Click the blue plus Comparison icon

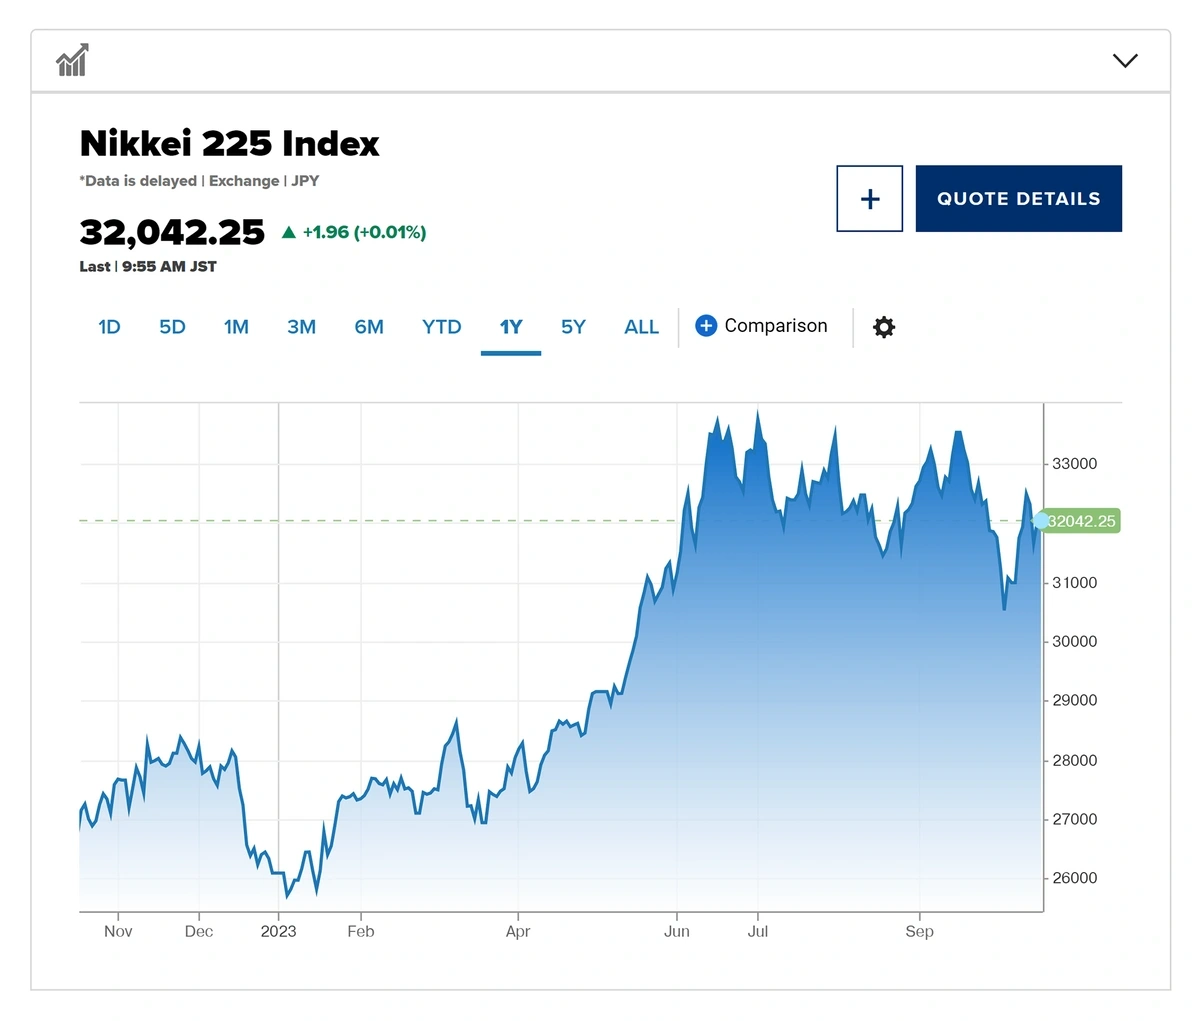click(x=706, y=326)
